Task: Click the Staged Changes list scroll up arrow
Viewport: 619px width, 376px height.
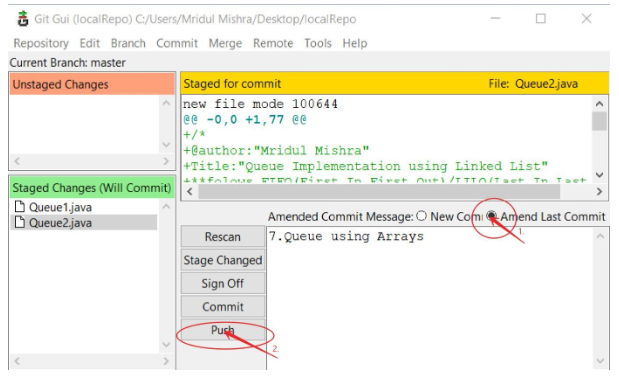Action: 166,206
